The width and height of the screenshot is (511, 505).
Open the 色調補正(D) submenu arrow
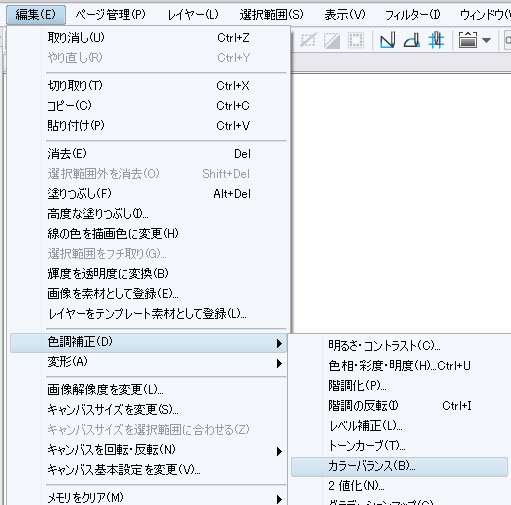pos(279,343)
